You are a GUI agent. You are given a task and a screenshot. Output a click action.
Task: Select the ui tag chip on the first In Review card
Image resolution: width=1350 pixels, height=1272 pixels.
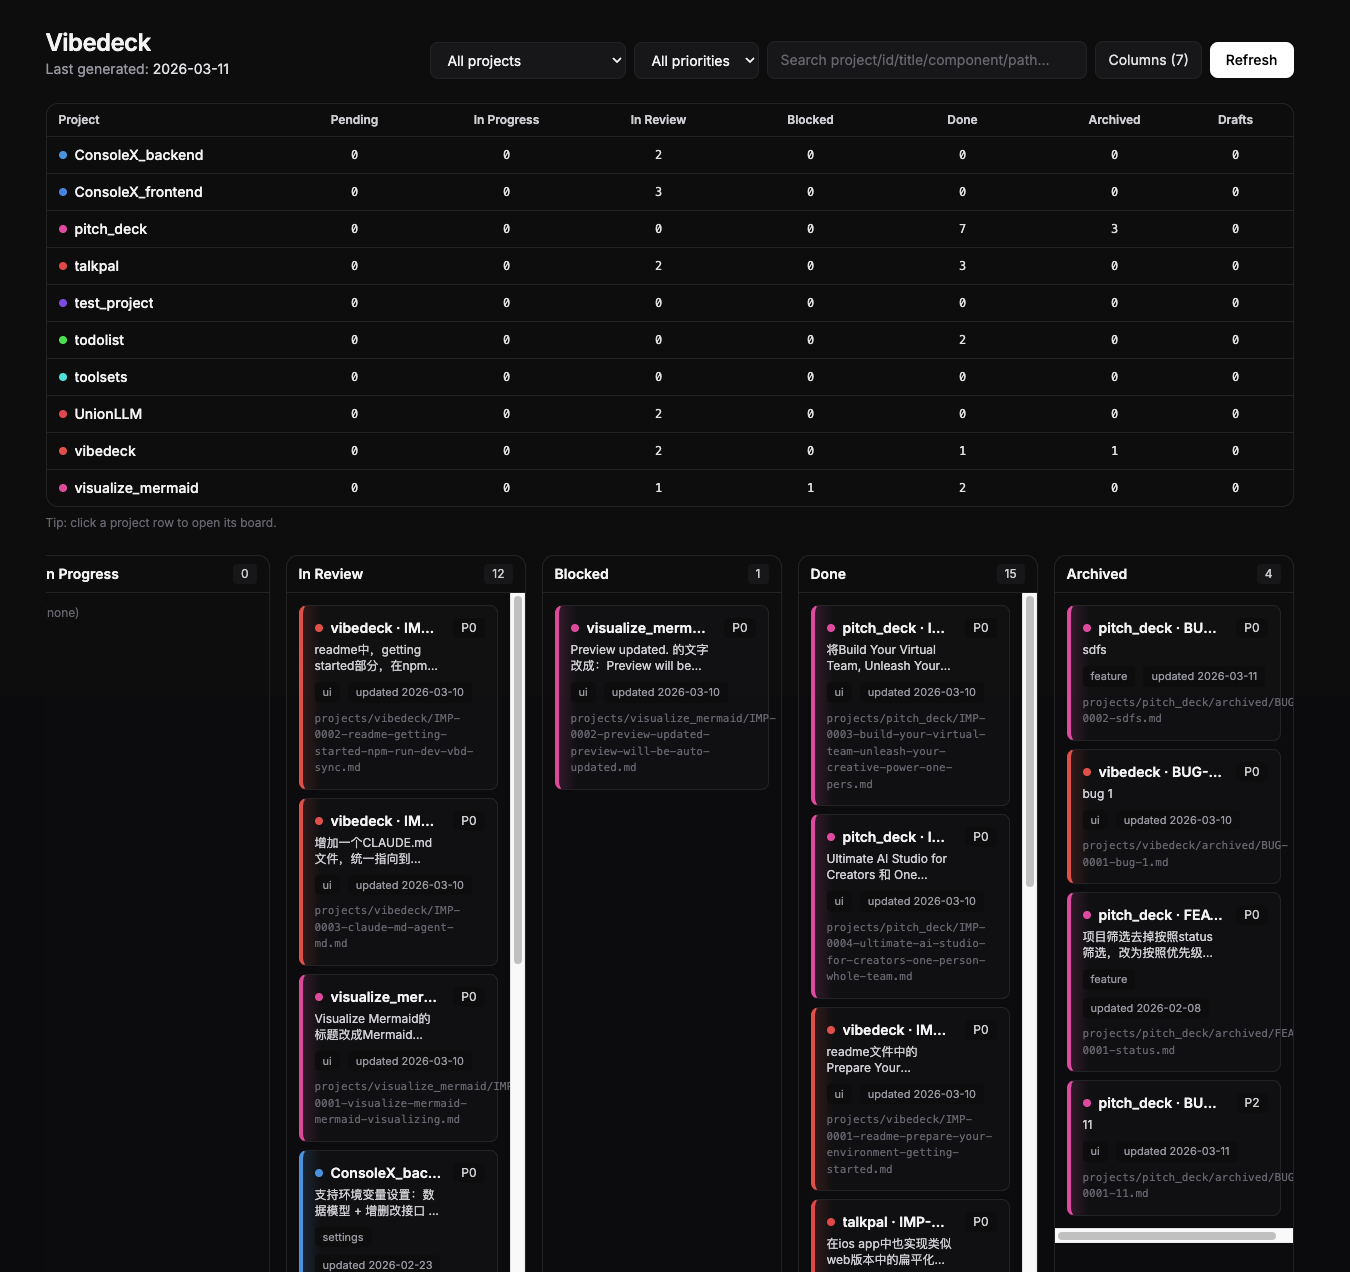(327, 692)
